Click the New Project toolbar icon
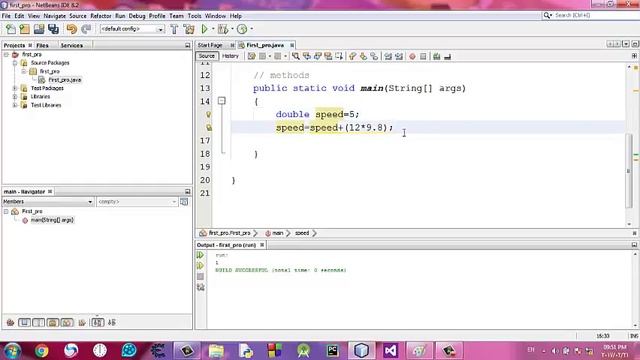This screenshot has width=640, height=360. (x=25, y=29)
